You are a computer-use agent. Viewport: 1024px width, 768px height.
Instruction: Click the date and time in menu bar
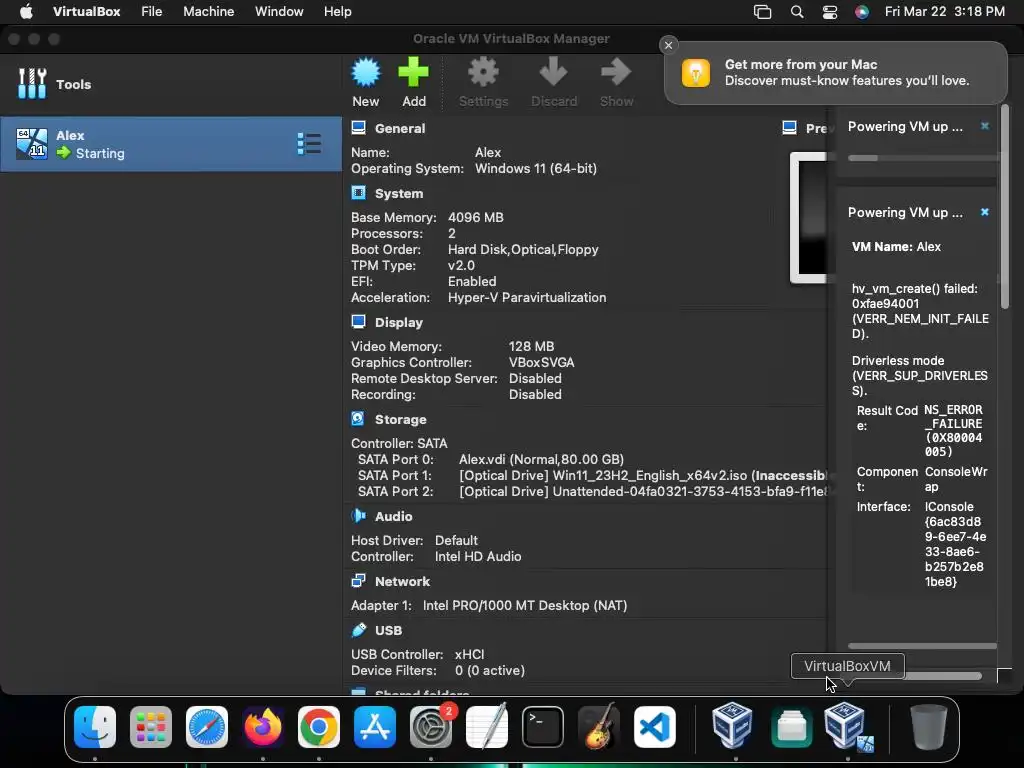coord(944,12)
